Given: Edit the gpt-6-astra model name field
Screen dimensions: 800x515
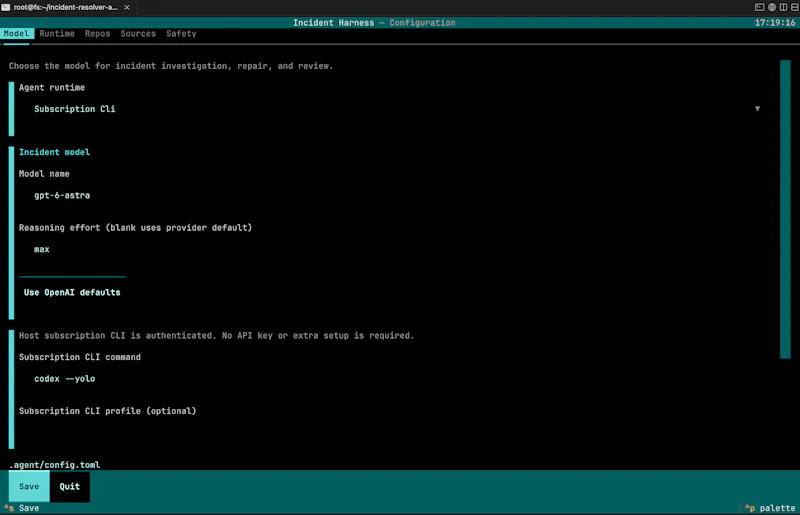Looking at the screenshot, I should (390, 195).
